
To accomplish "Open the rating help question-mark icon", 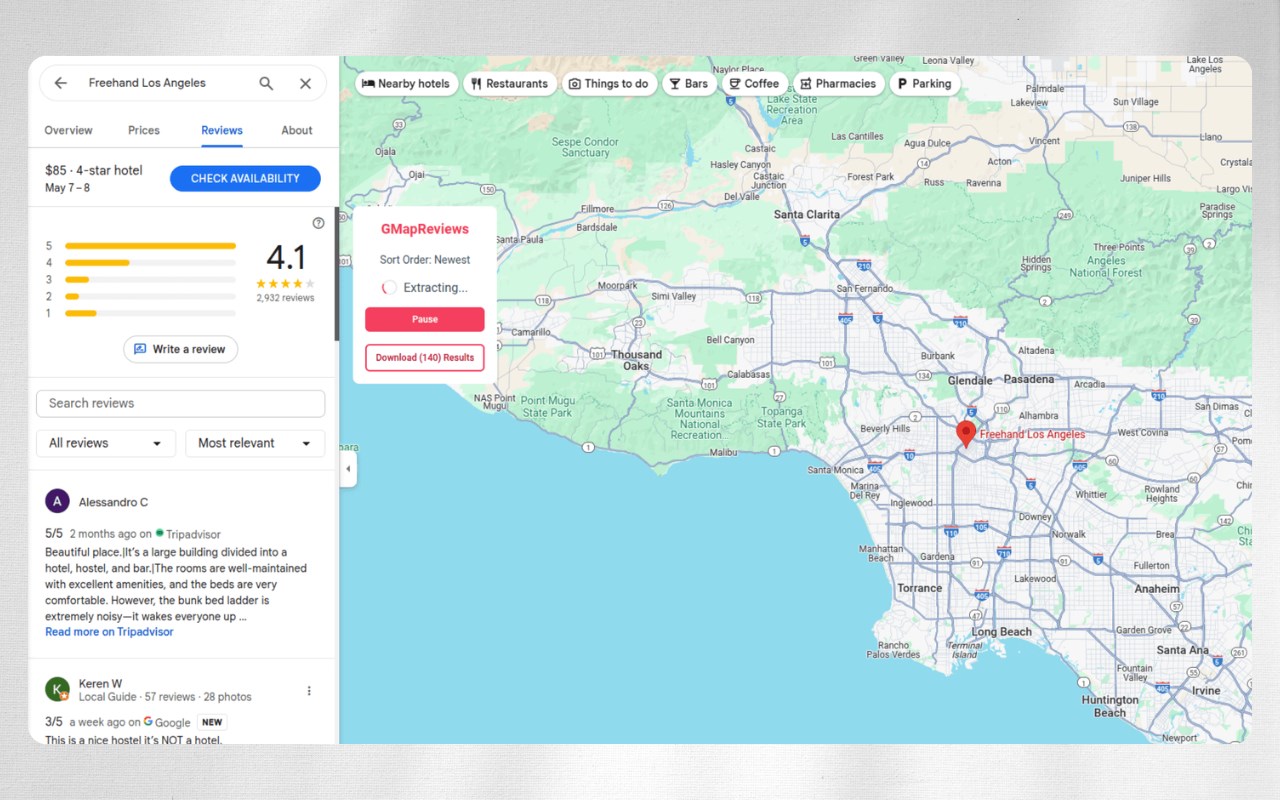I will point(319,223).
